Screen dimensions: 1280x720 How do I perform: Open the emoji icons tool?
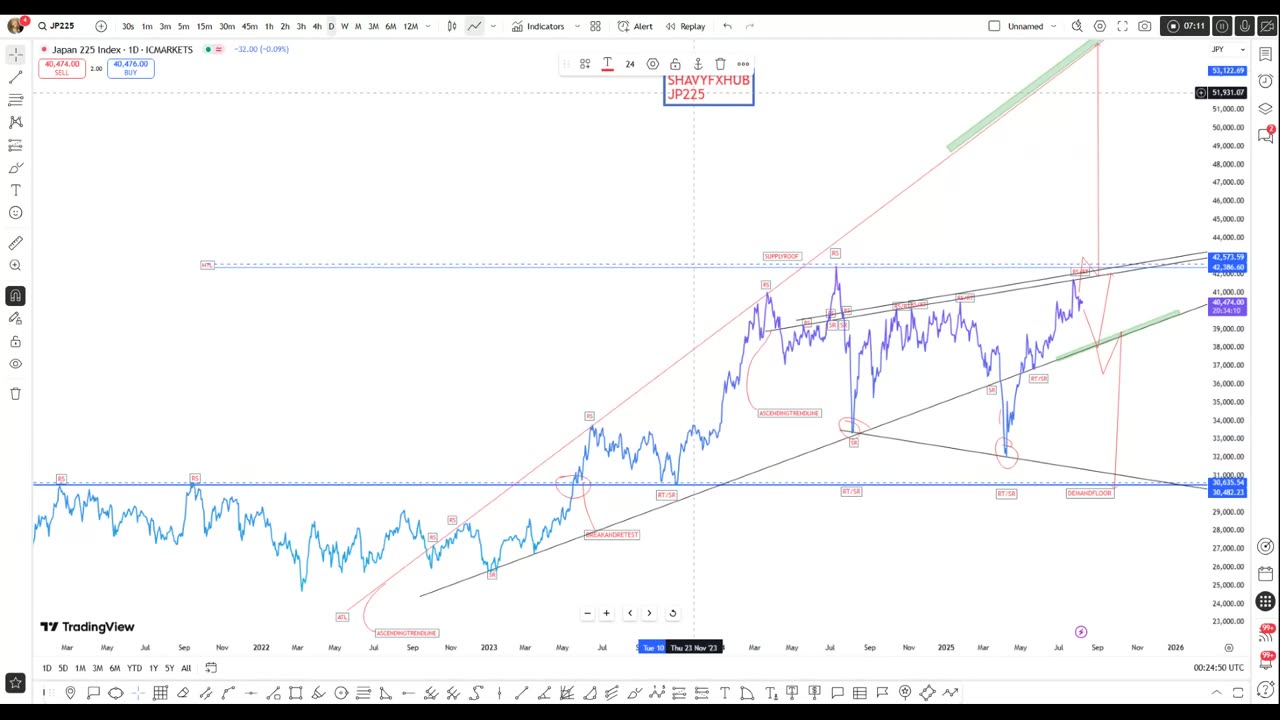(15, 212)
